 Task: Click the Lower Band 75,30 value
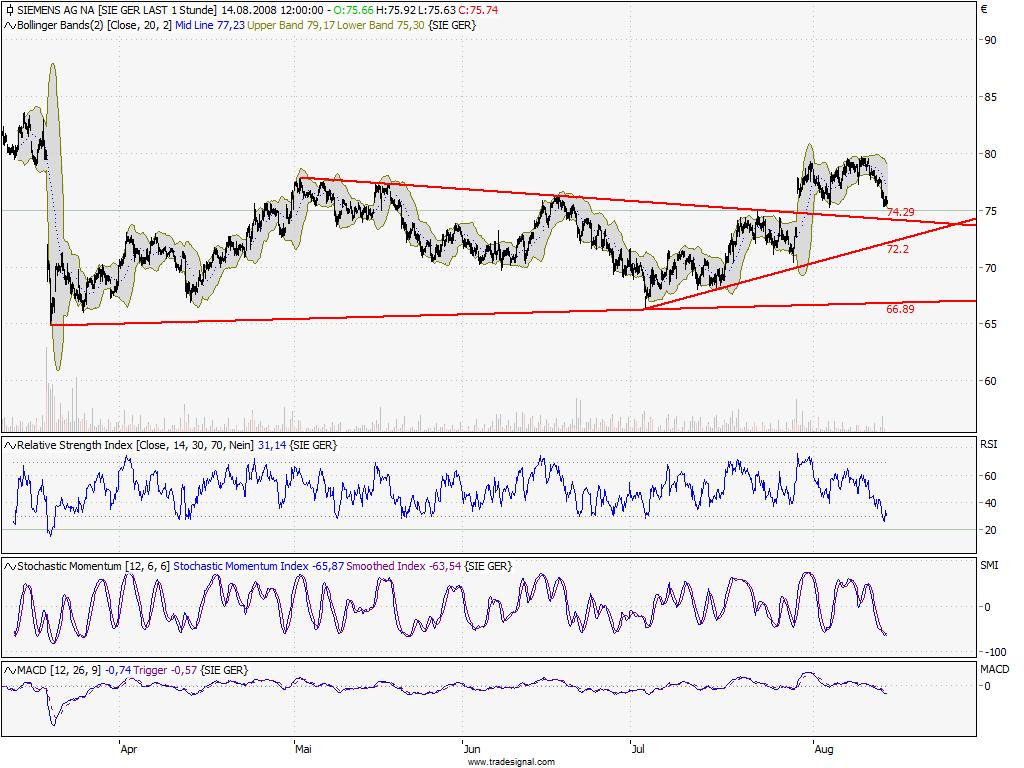[381, 25]
